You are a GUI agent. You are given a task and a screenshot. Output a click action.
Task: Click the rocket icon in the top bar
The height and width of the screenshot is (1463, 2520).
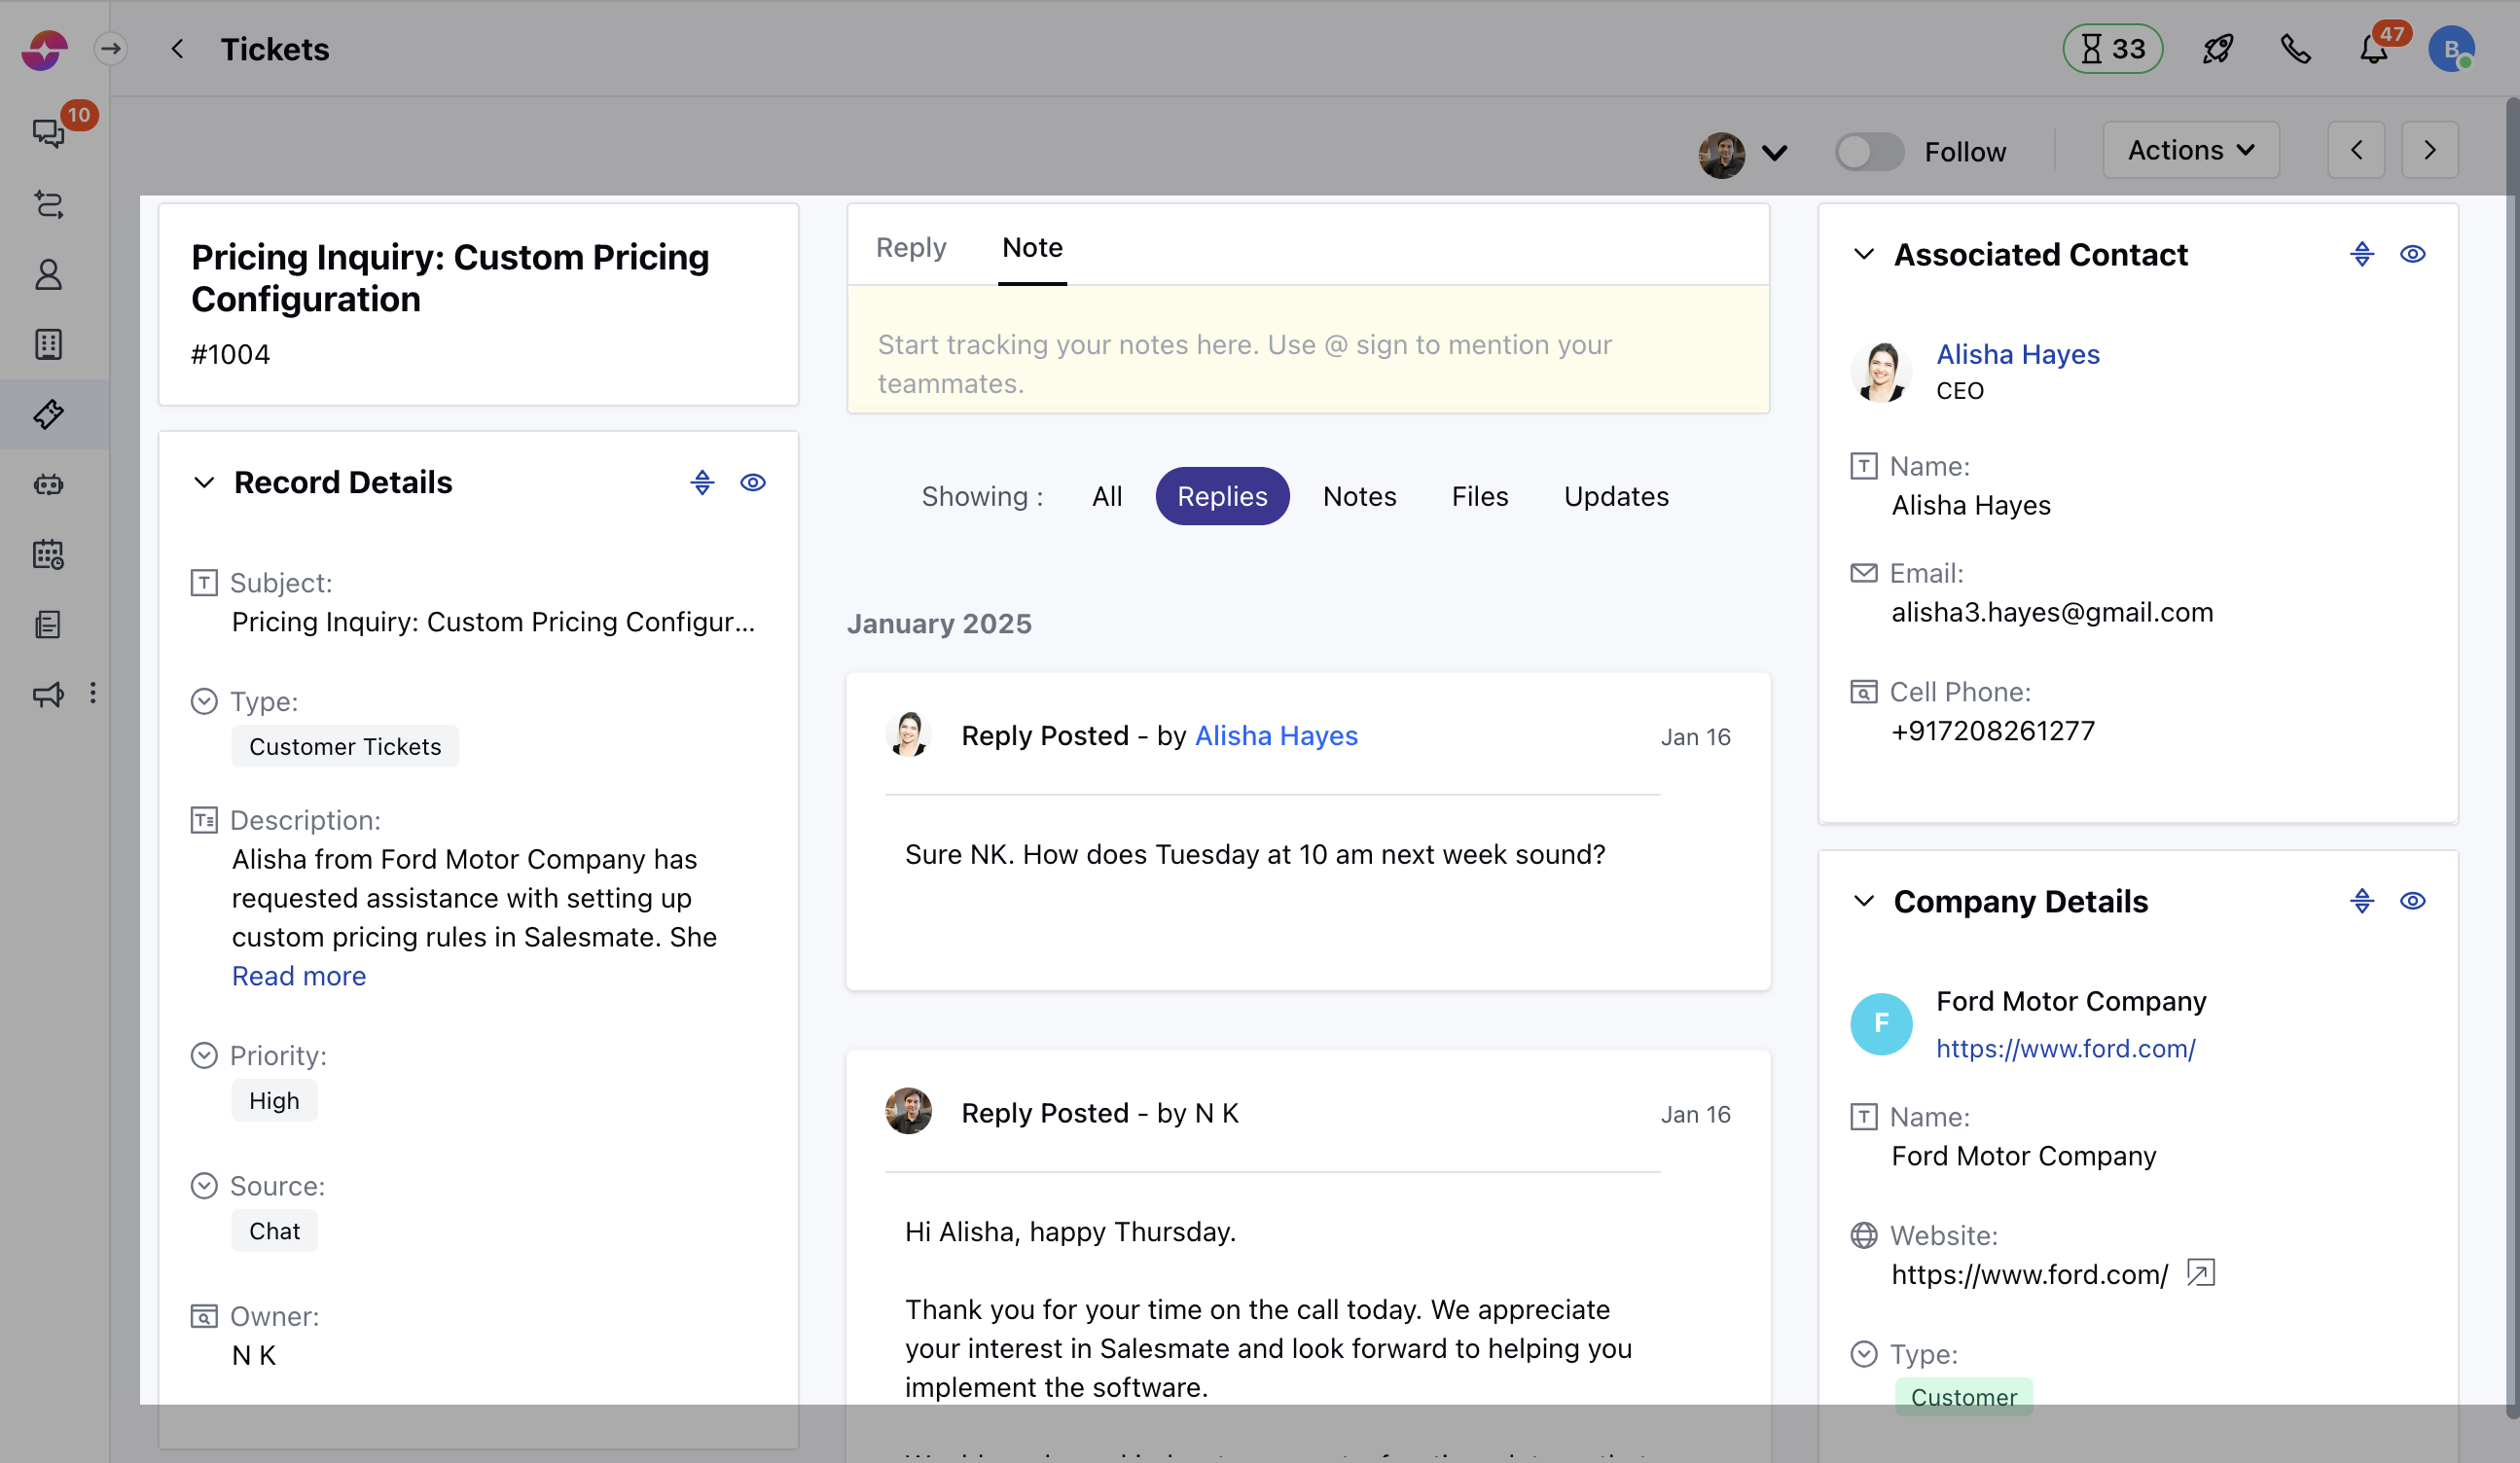(x=2217, y=49)
